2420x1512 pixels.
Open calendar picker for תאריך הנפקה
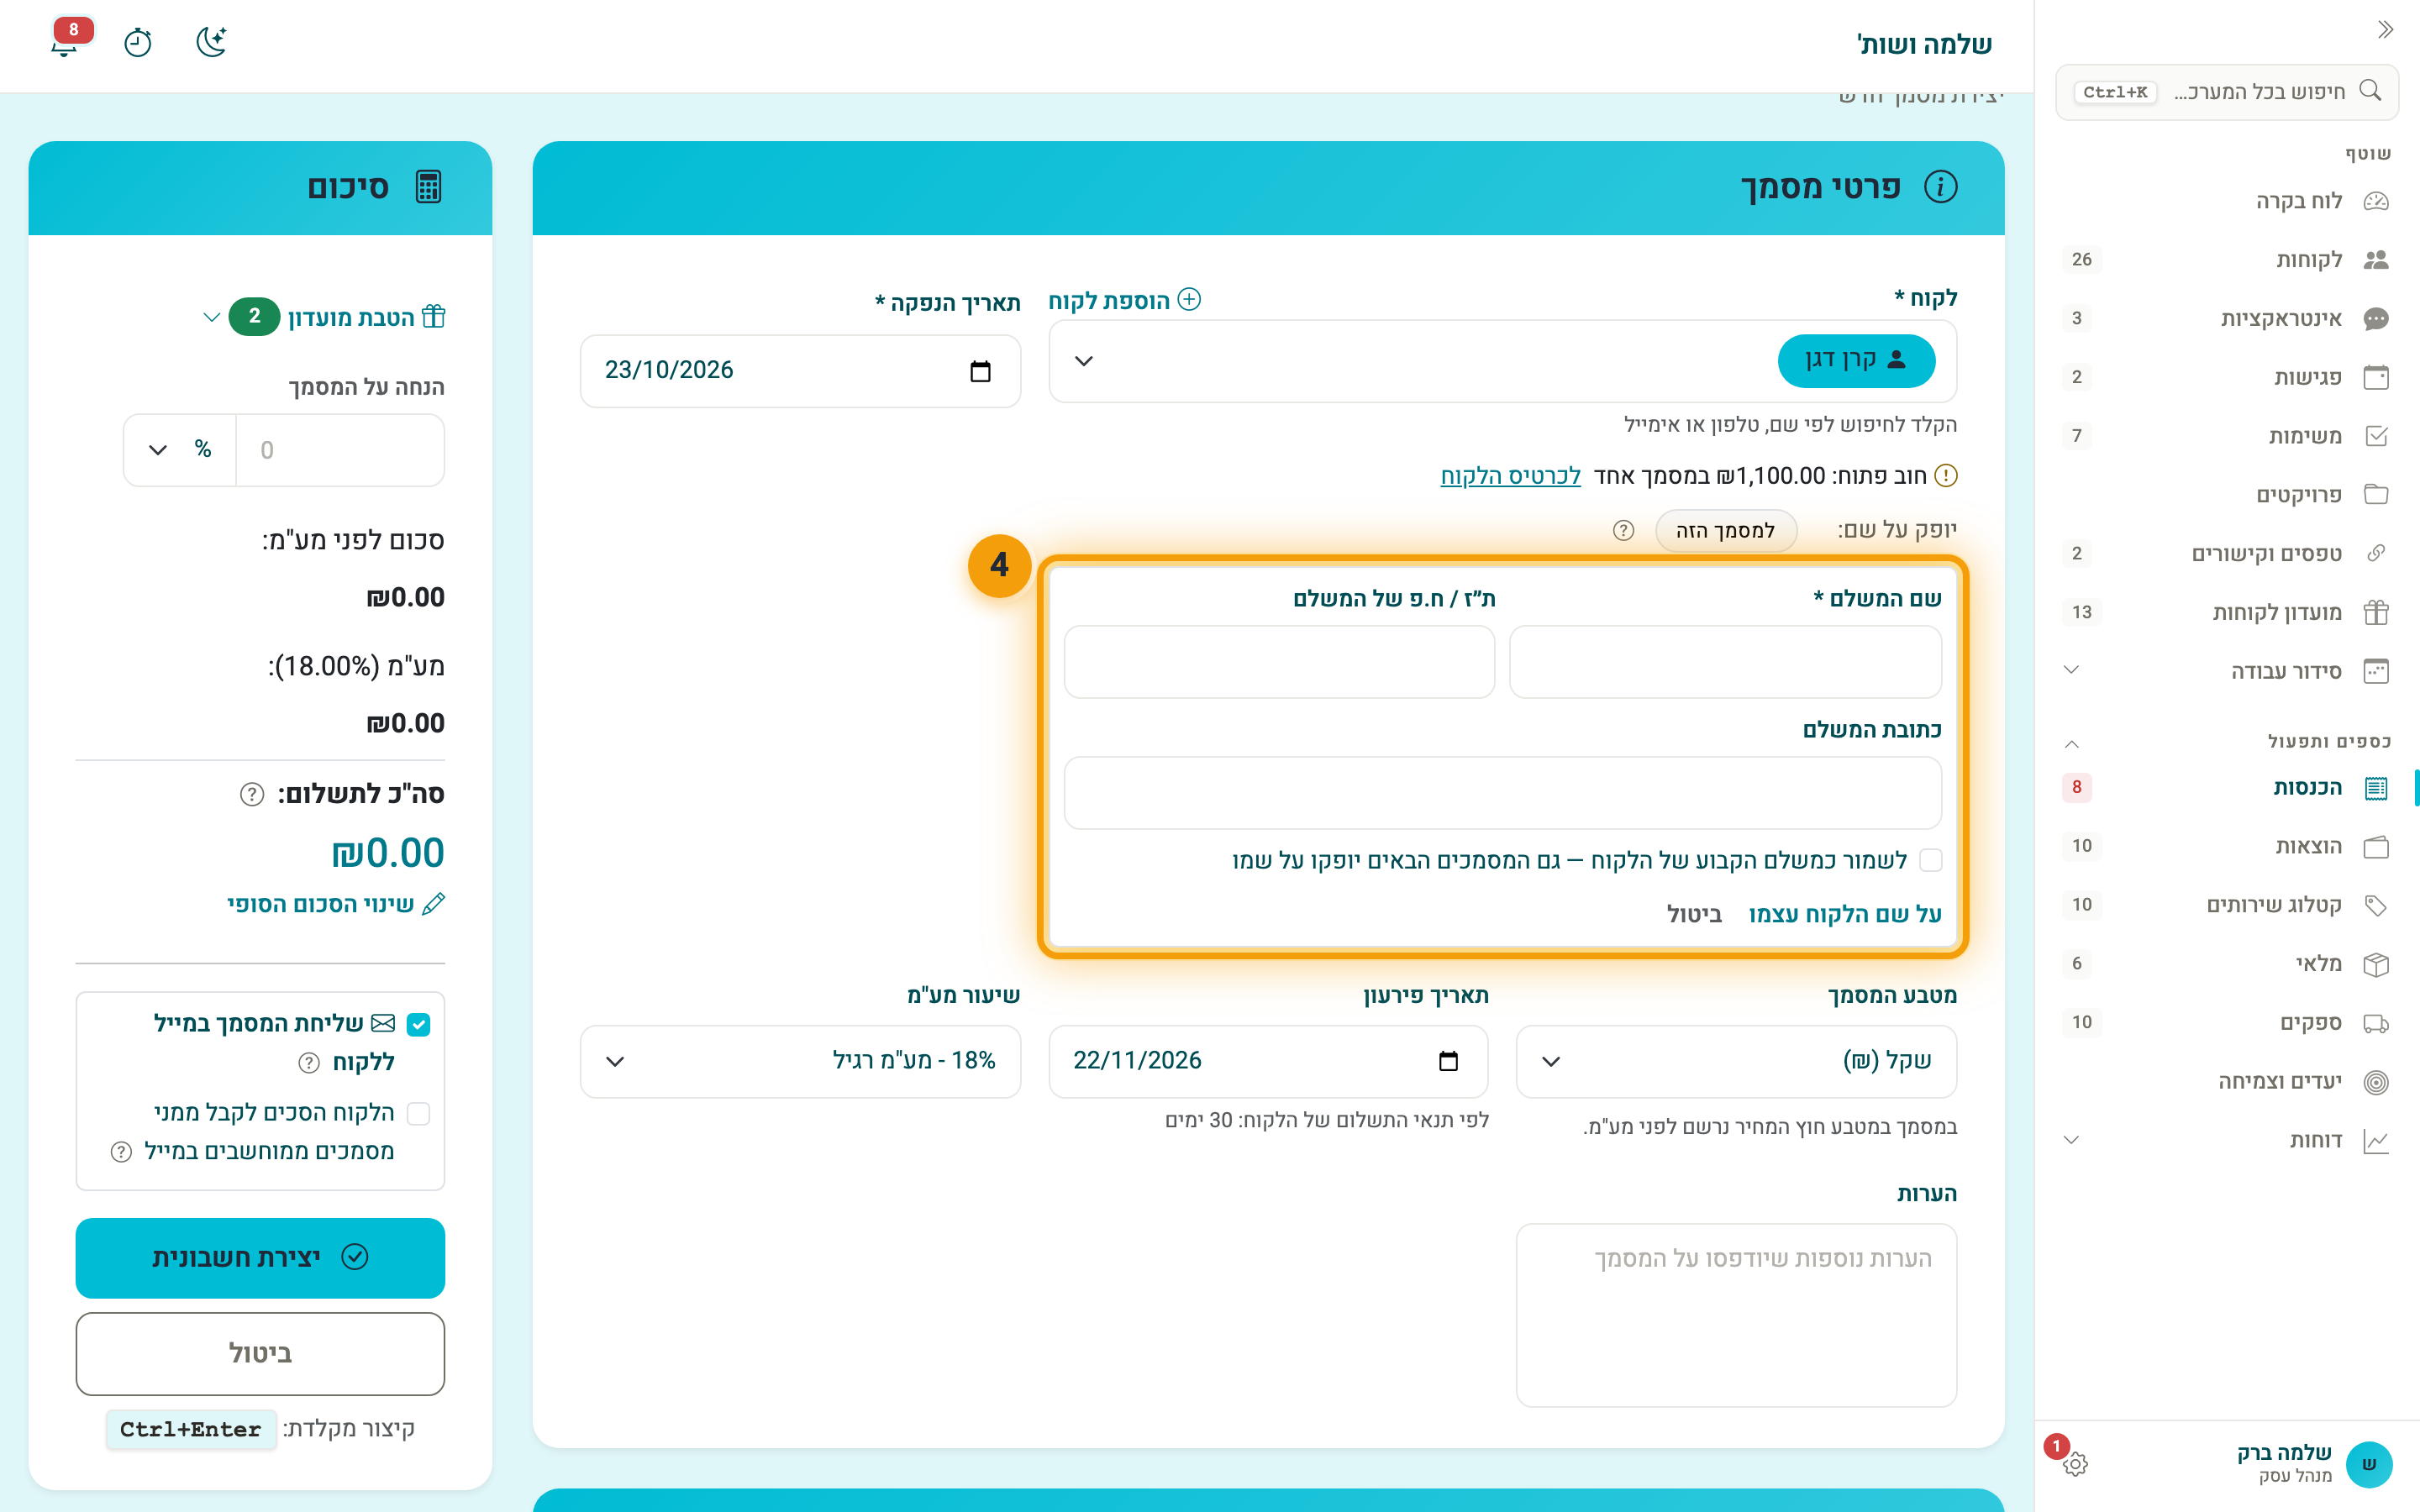coord(980,371)
